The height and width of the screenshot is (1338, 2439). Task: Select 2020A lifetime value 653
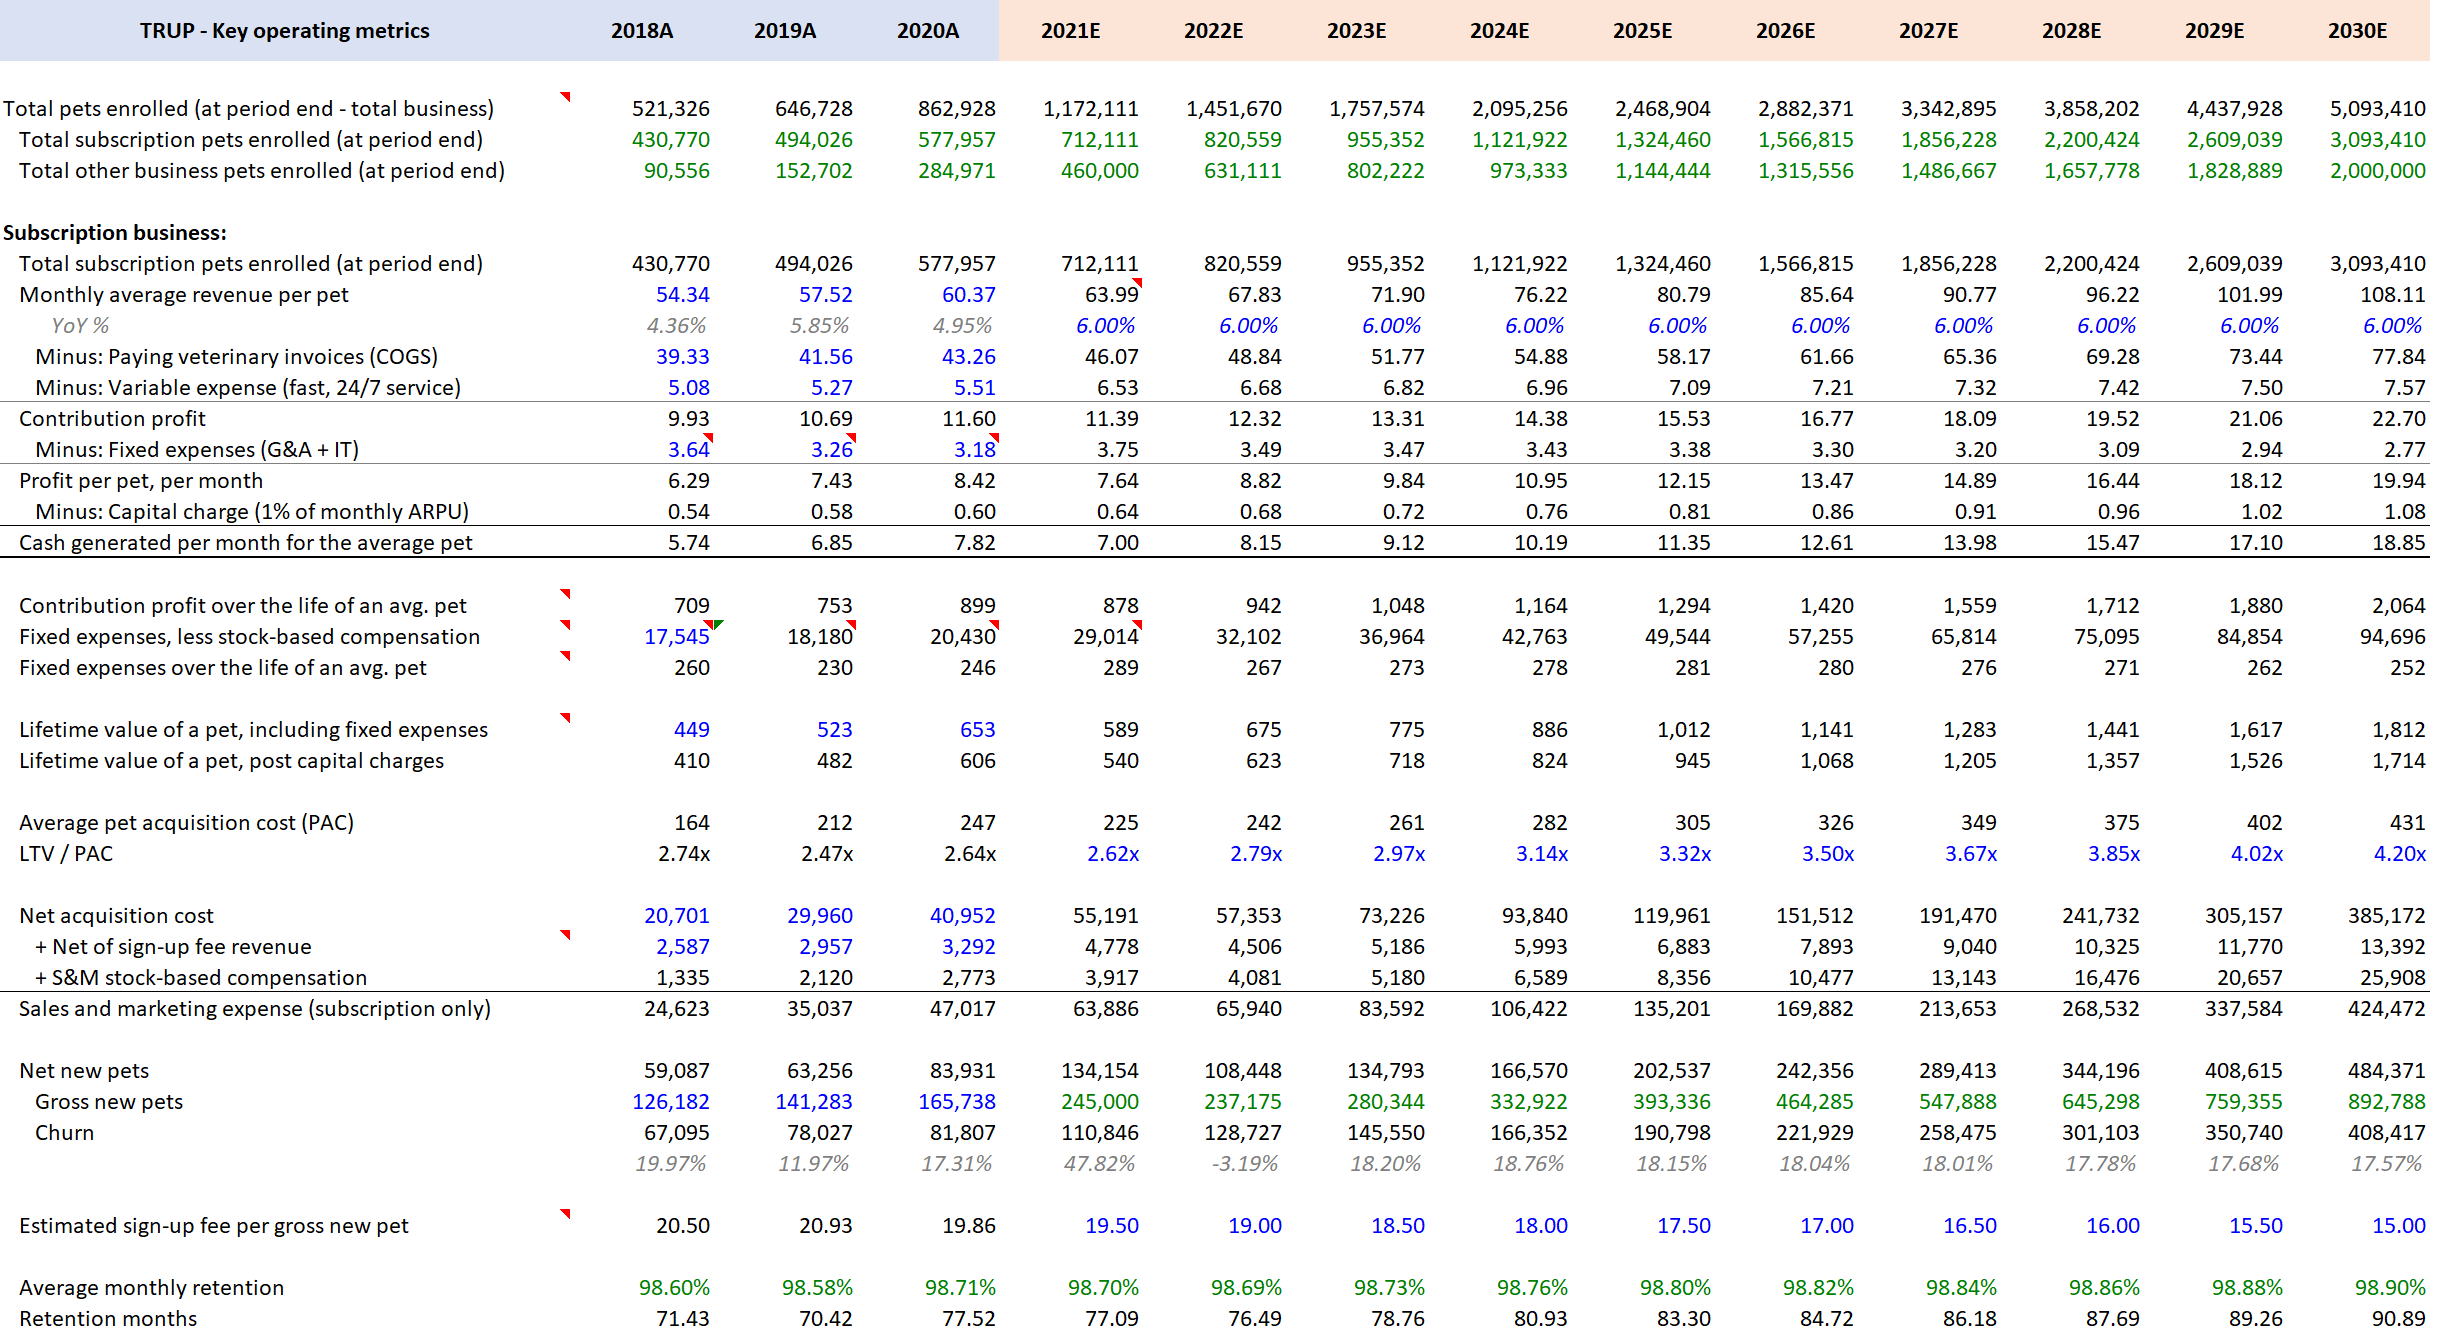[977, 729]
